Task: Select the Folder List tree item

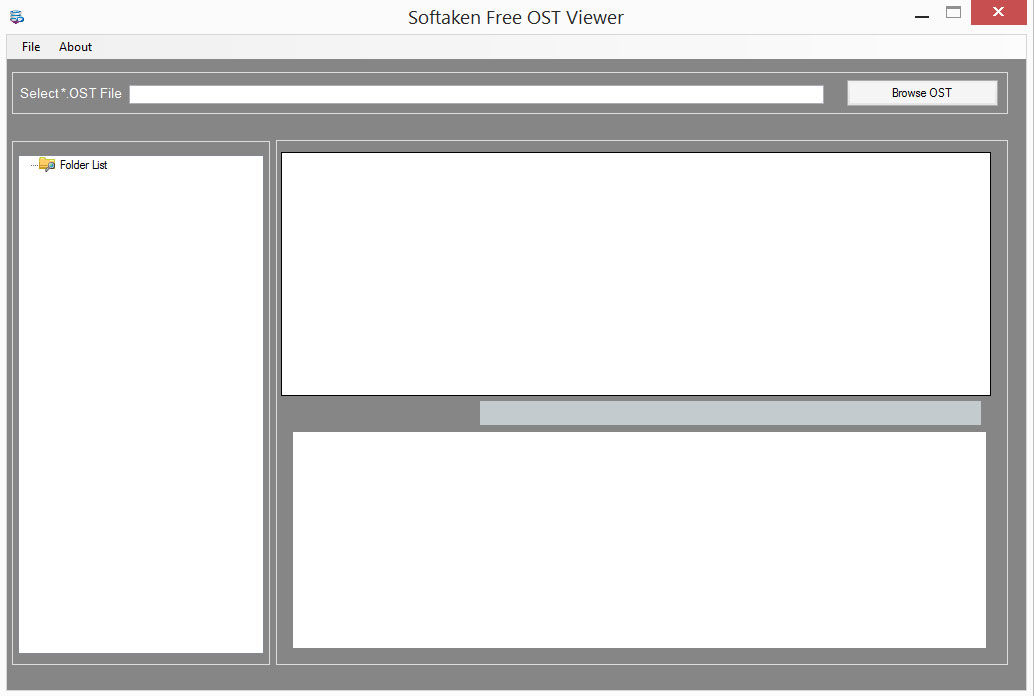Action: point(83,165)
